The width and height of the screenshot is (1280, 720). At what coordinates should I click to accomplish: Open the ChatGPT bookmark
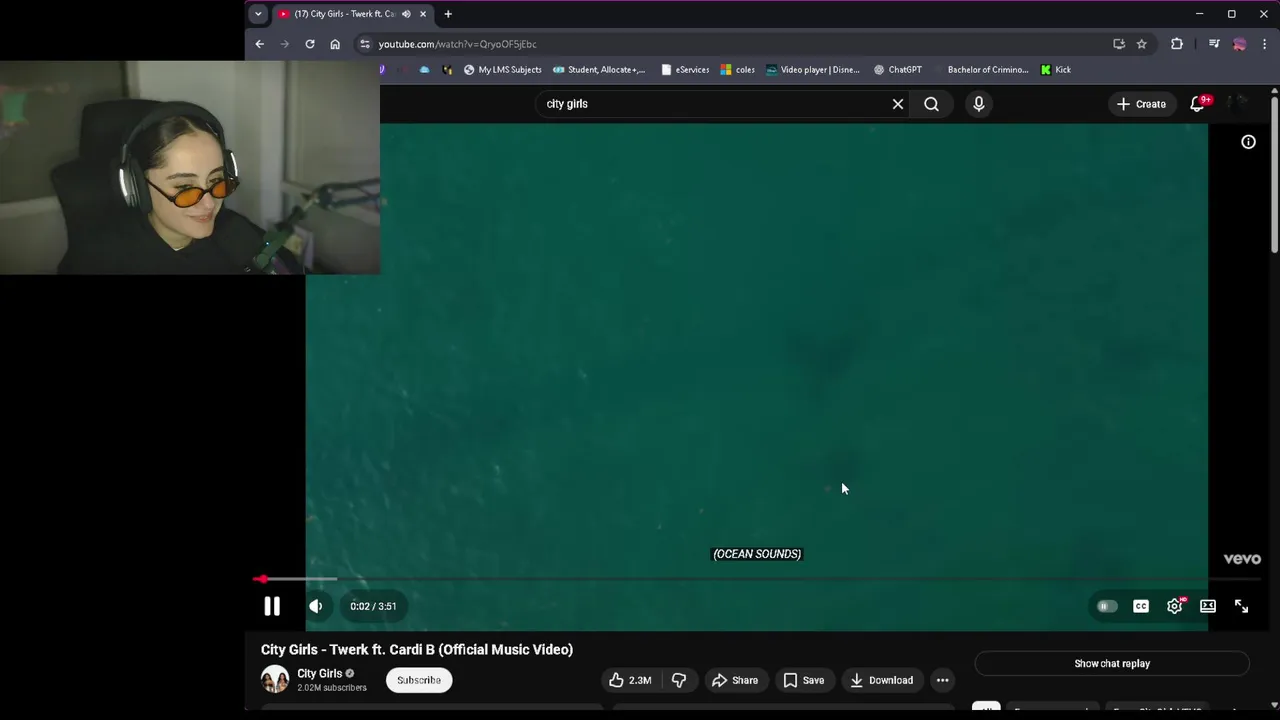tap(897, 70)
